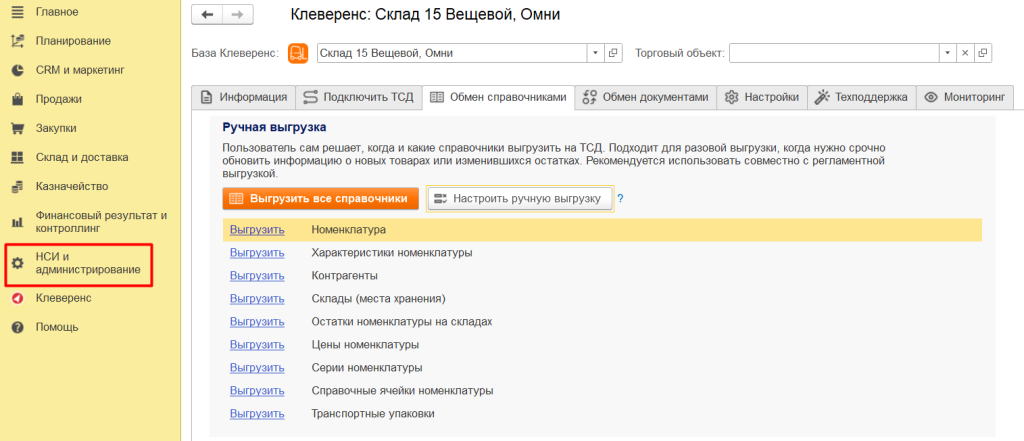This screenshot has height=441, width=1024.
Task: Open the Главное section
Action: (57, 12)
